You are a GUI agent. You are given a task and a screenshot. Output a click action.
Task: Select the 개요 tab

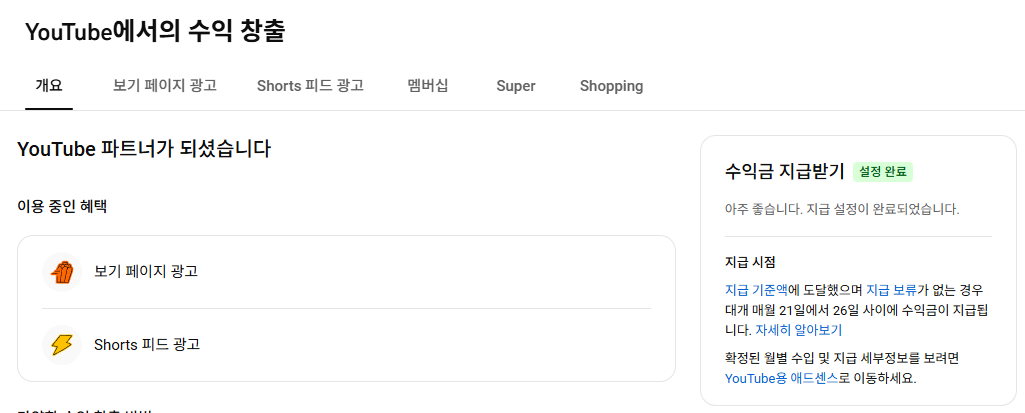tap(49, 86)
